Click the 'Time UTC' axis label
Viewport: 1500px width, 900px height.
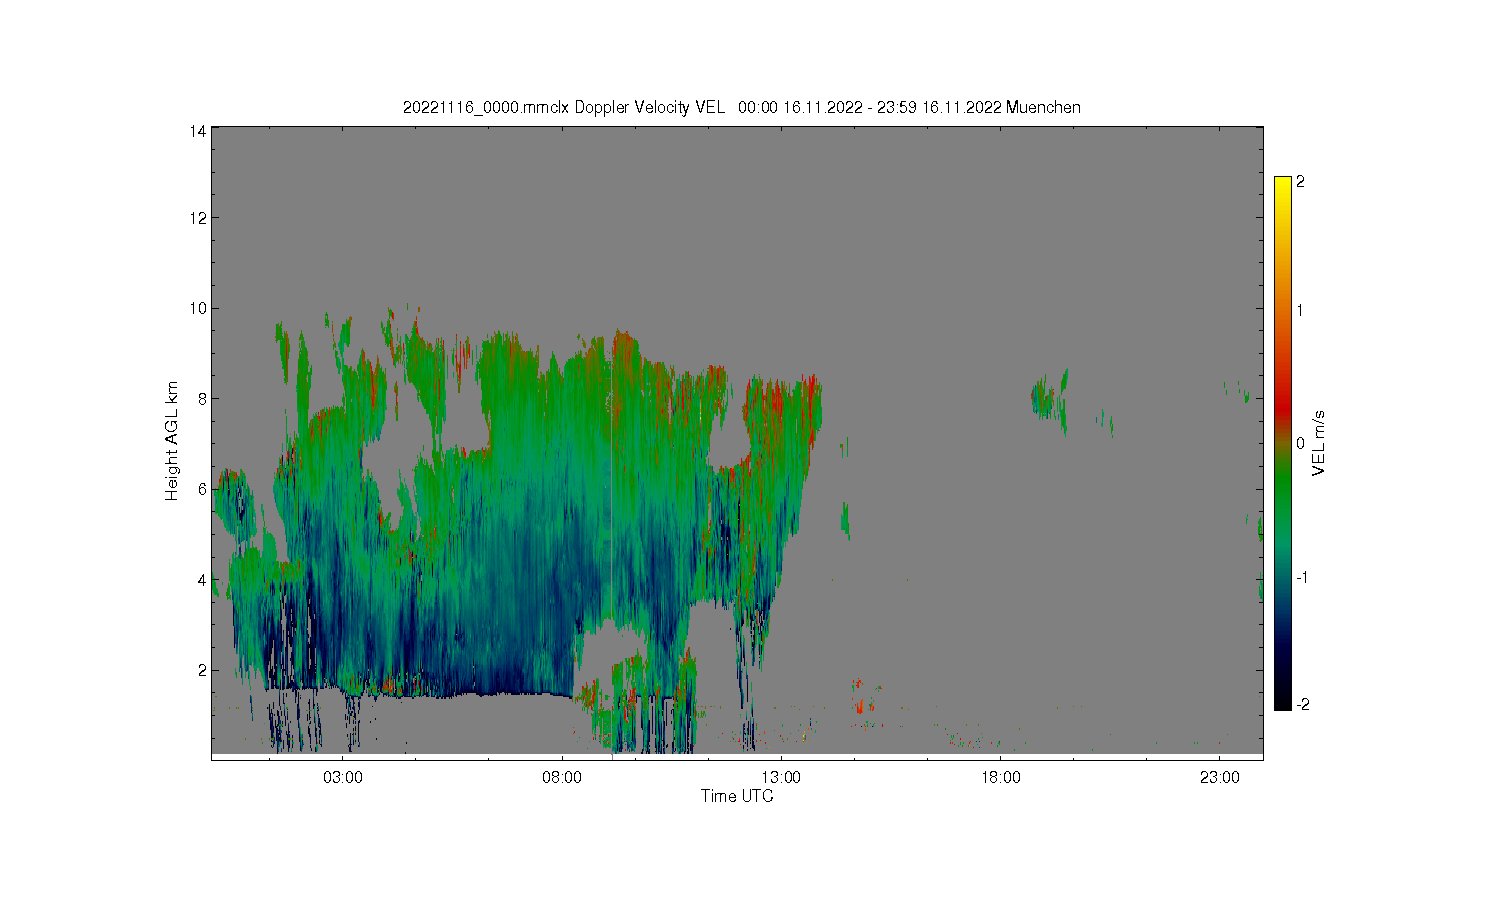click(737, 796)
